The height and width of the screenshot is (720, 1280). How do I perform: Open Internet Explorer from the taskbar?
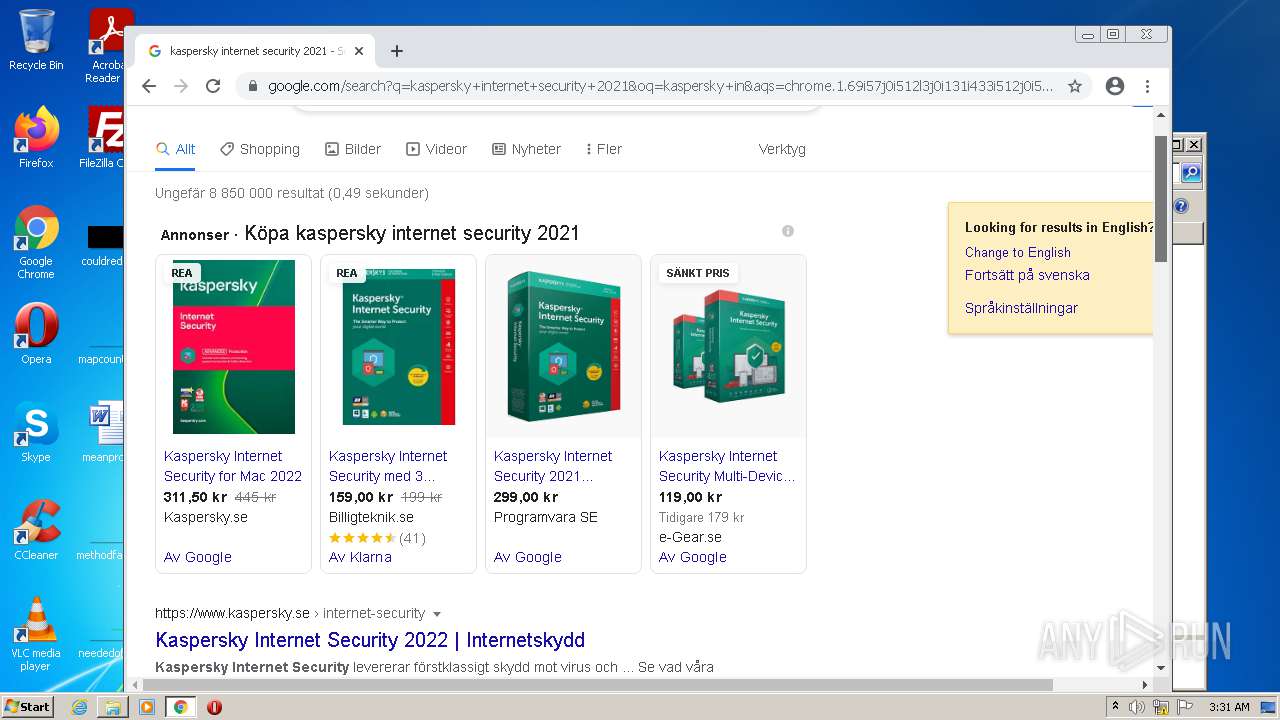79,707
